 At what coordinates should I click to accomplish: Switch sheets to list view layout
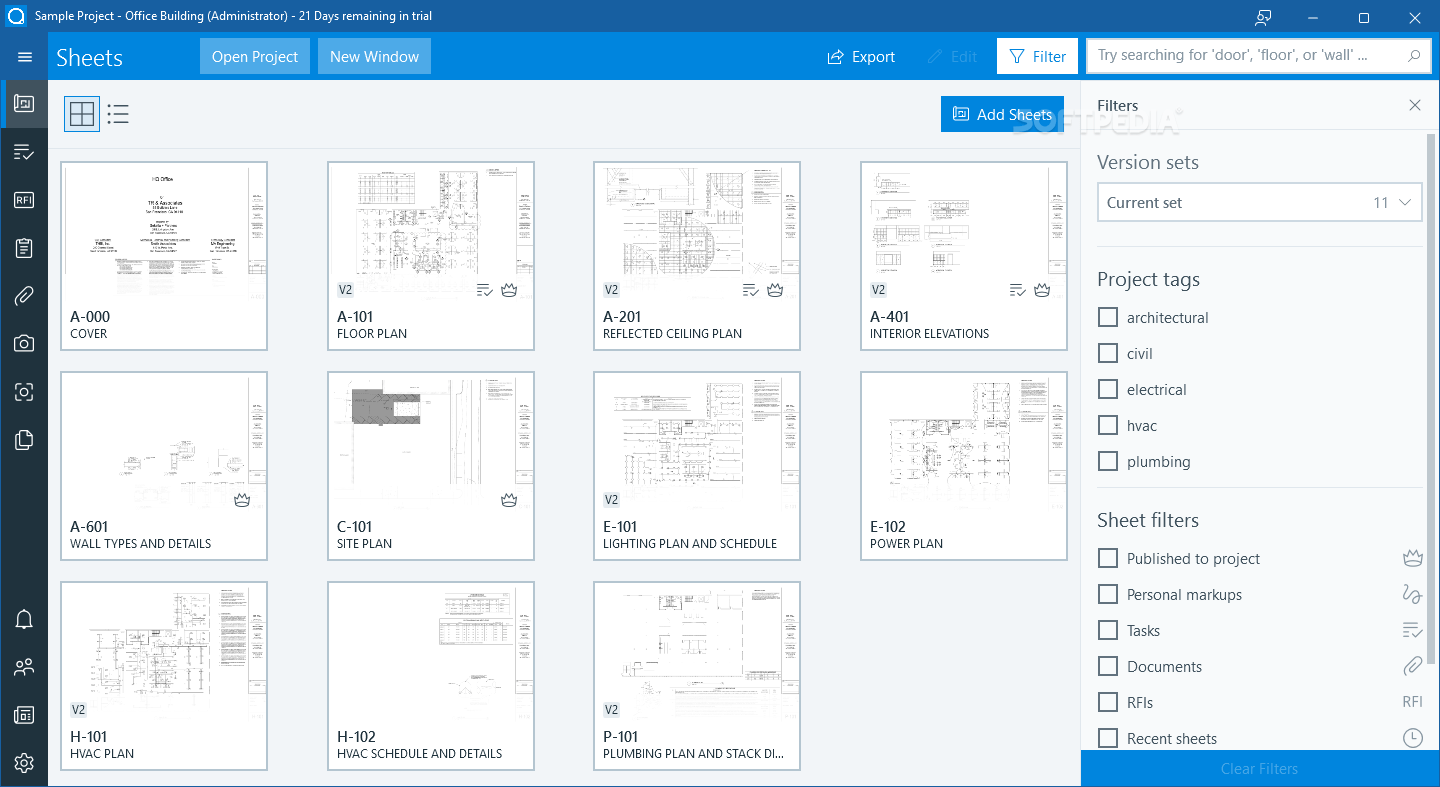click(117, 114)
